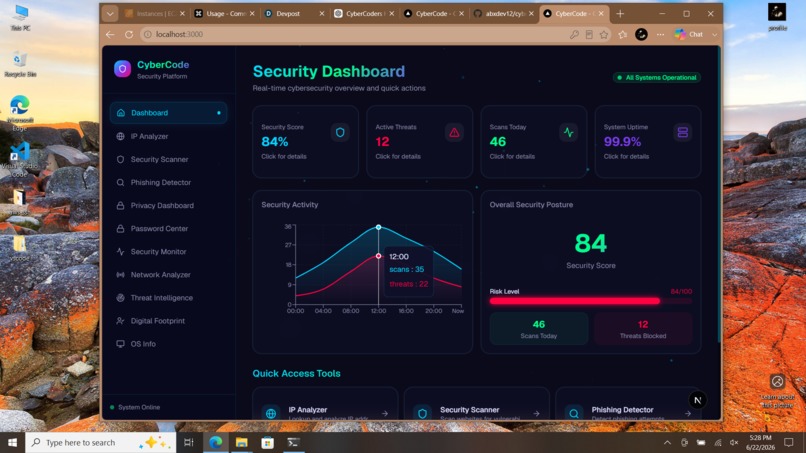Click the globe icon on IP Analyzer tool card

(271, 413)
